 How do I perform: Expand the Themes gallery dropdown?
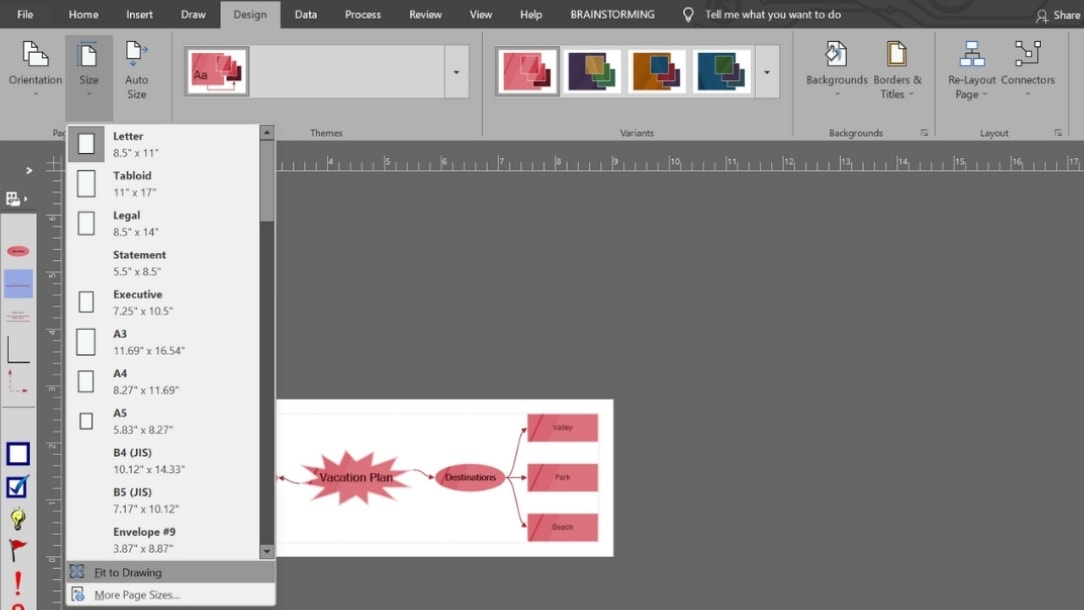click(456, 72)
